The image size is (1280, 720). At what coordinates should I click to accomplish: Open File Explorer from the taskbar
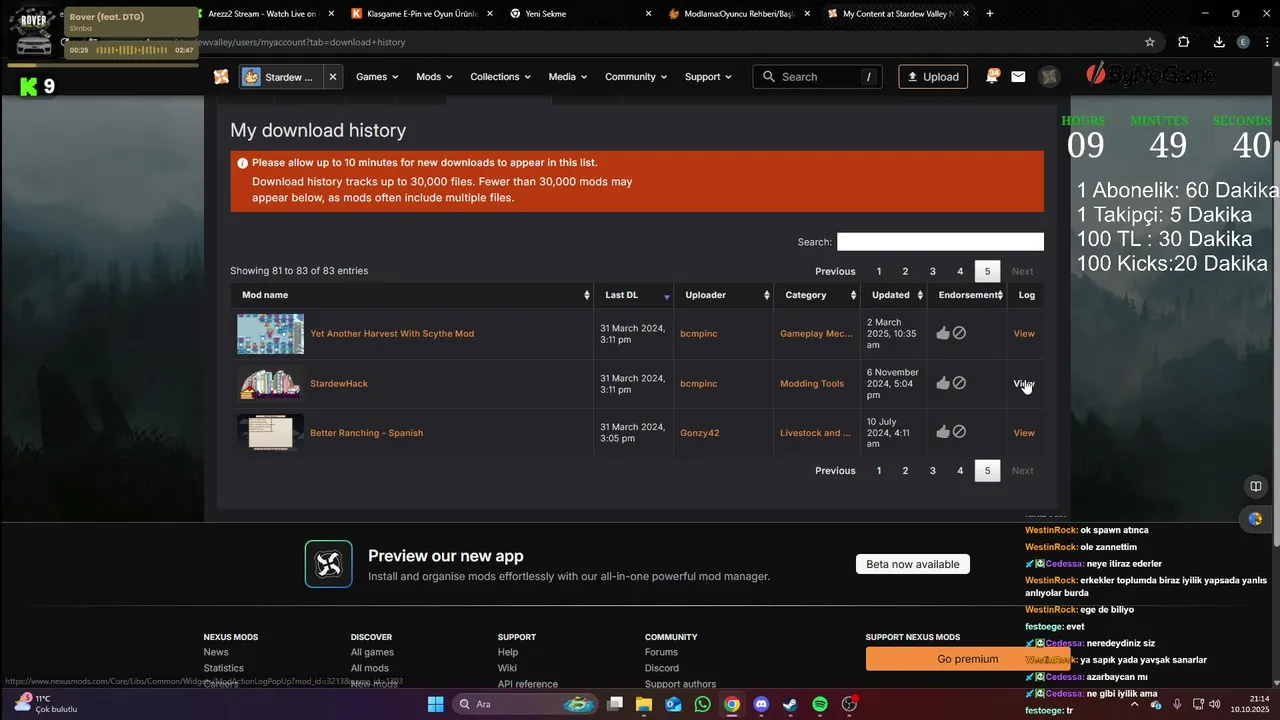coord(644,704)
